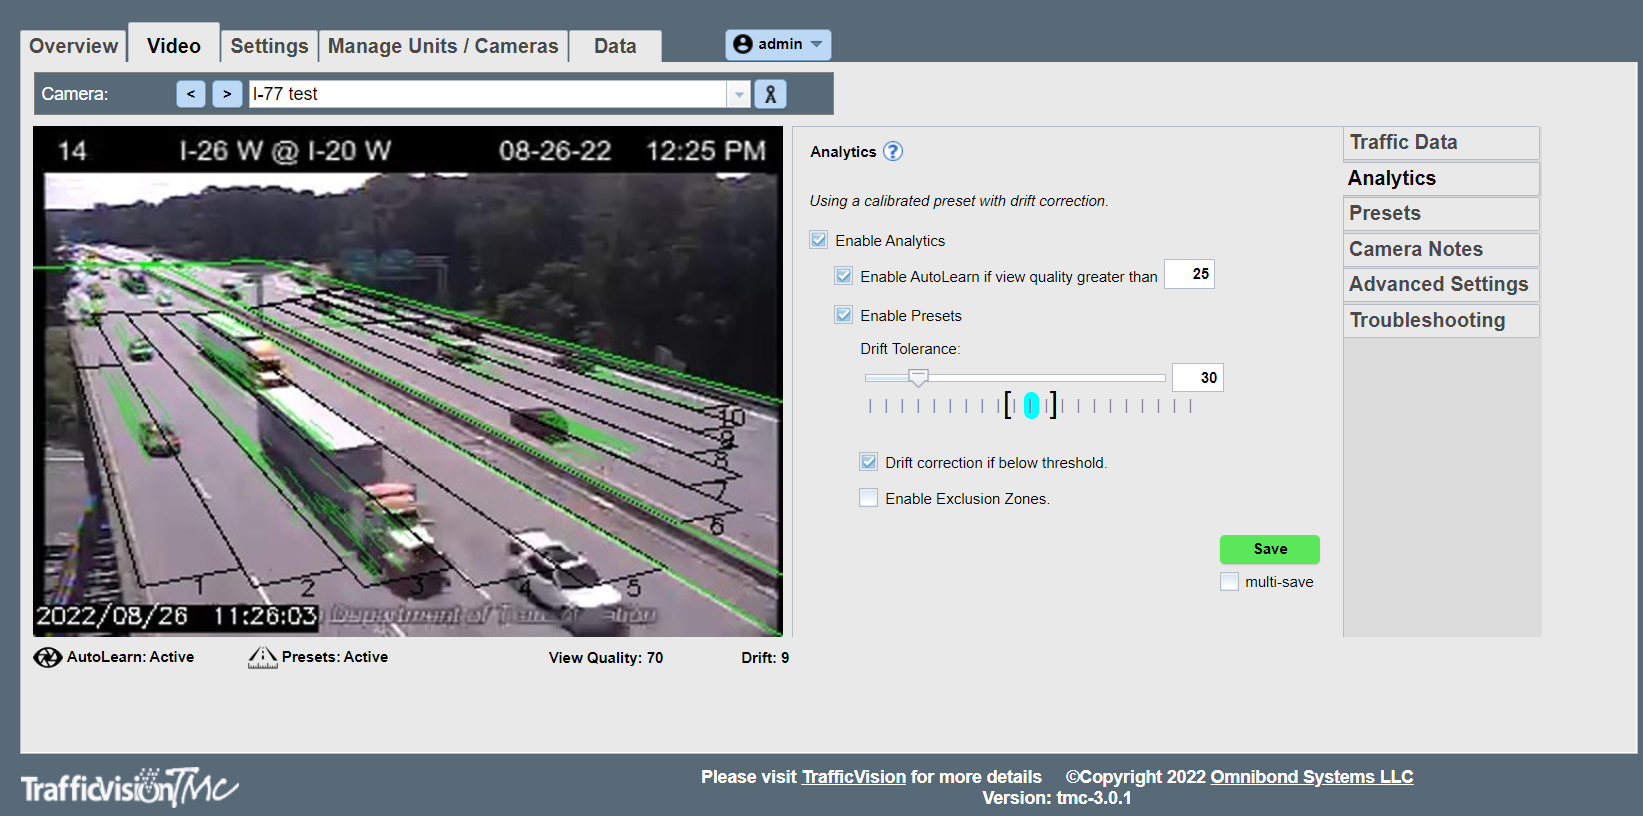Open the Presets side menu
Viewport: 1643px width, 816px height.
tap(1441, 213)
